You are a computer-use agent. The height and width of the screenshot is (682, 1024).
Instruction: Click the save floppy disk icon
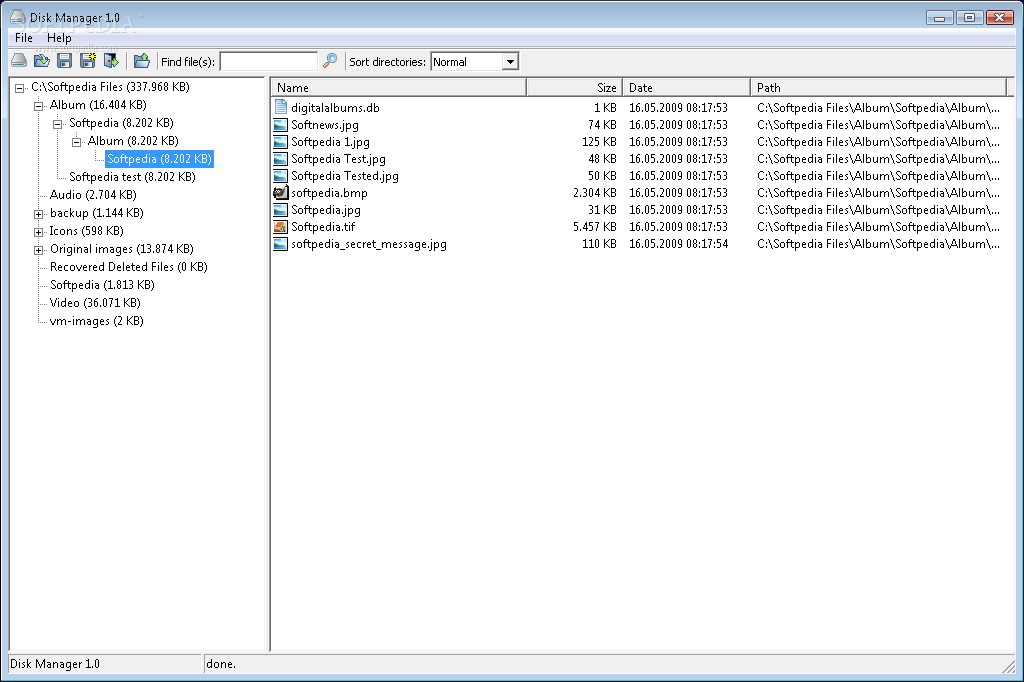coord(64,61)
